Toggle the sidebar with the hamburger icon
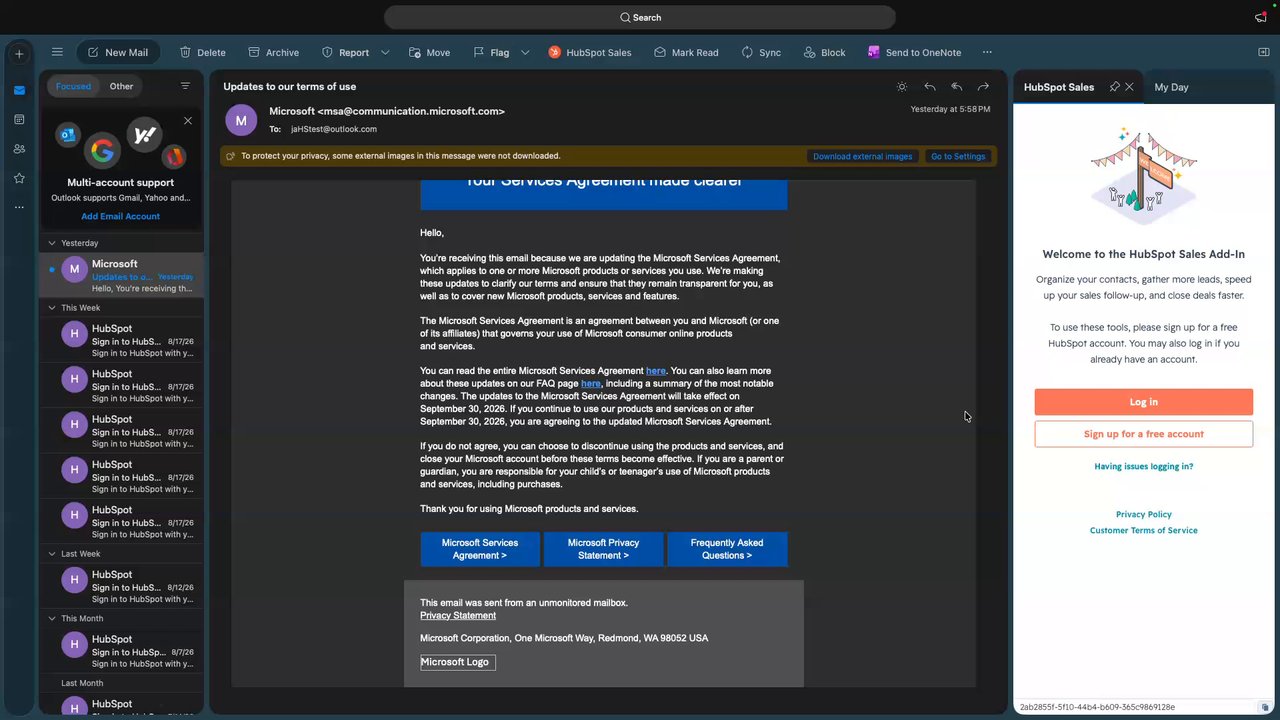This screenshot has height=720, width=1280. click(x=57, y=52)
